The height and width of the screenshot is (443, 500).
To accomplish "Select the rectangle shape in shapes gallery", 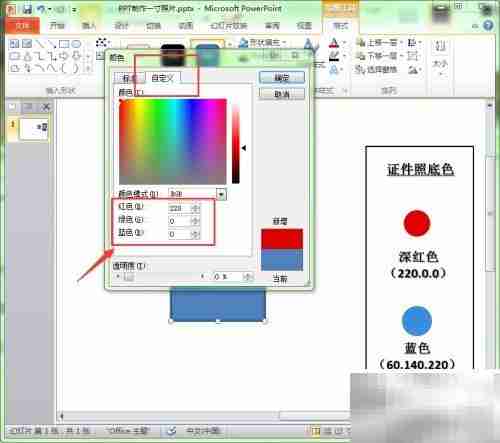I will coord(64,43).
